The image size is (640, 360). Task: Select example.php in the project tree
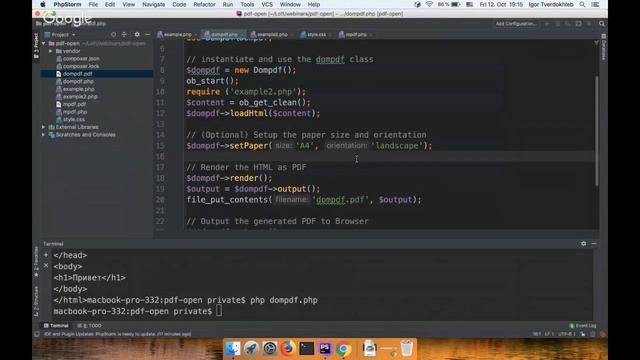point(78,89)
